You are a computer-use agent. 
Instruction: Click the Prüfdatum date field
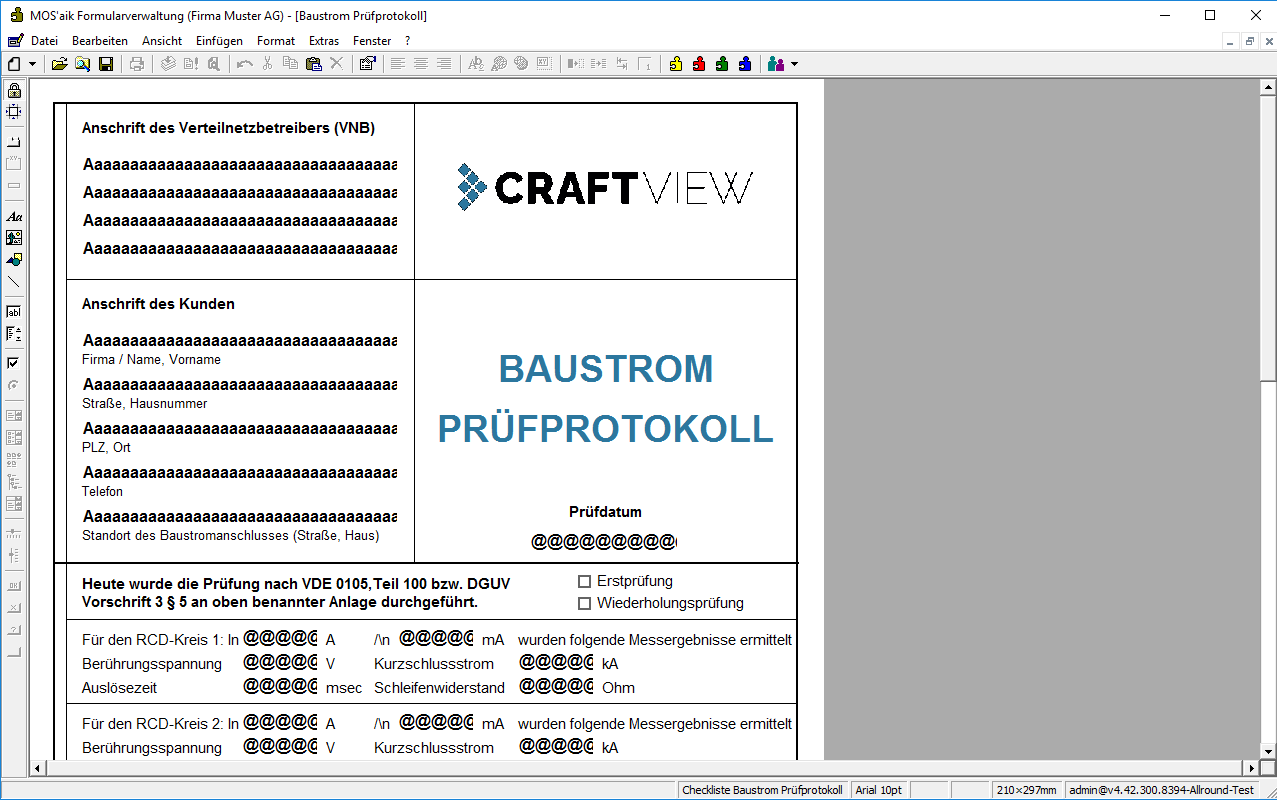603,541
